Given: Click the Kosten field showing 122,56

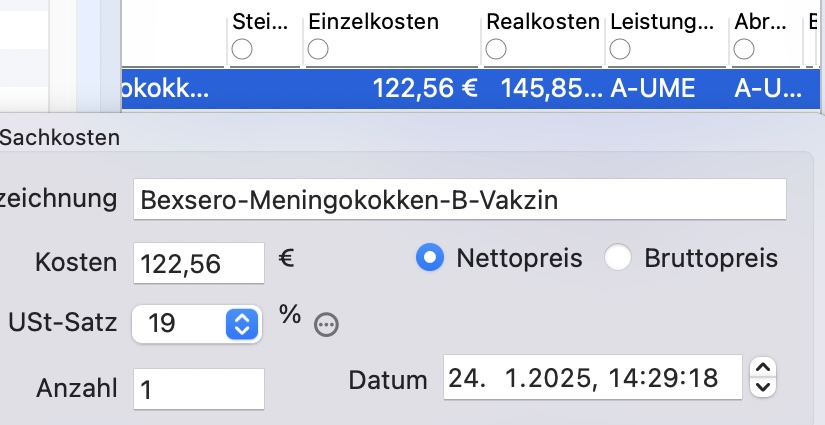Looking at the screenshot, I should (x=199, y=263).
